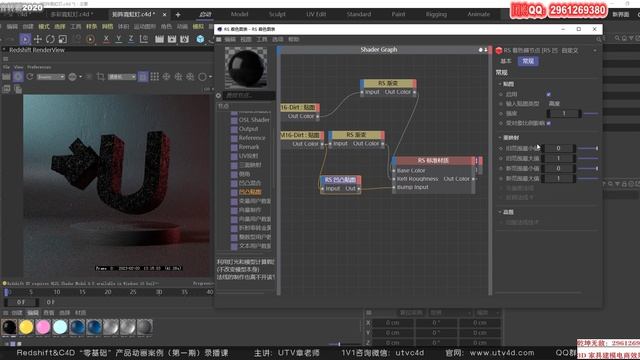Viewport: 640px width, 360px height.
Task: Toggle the RenderView panel collapse dot in its title
Action: click(x=4, y=50)
